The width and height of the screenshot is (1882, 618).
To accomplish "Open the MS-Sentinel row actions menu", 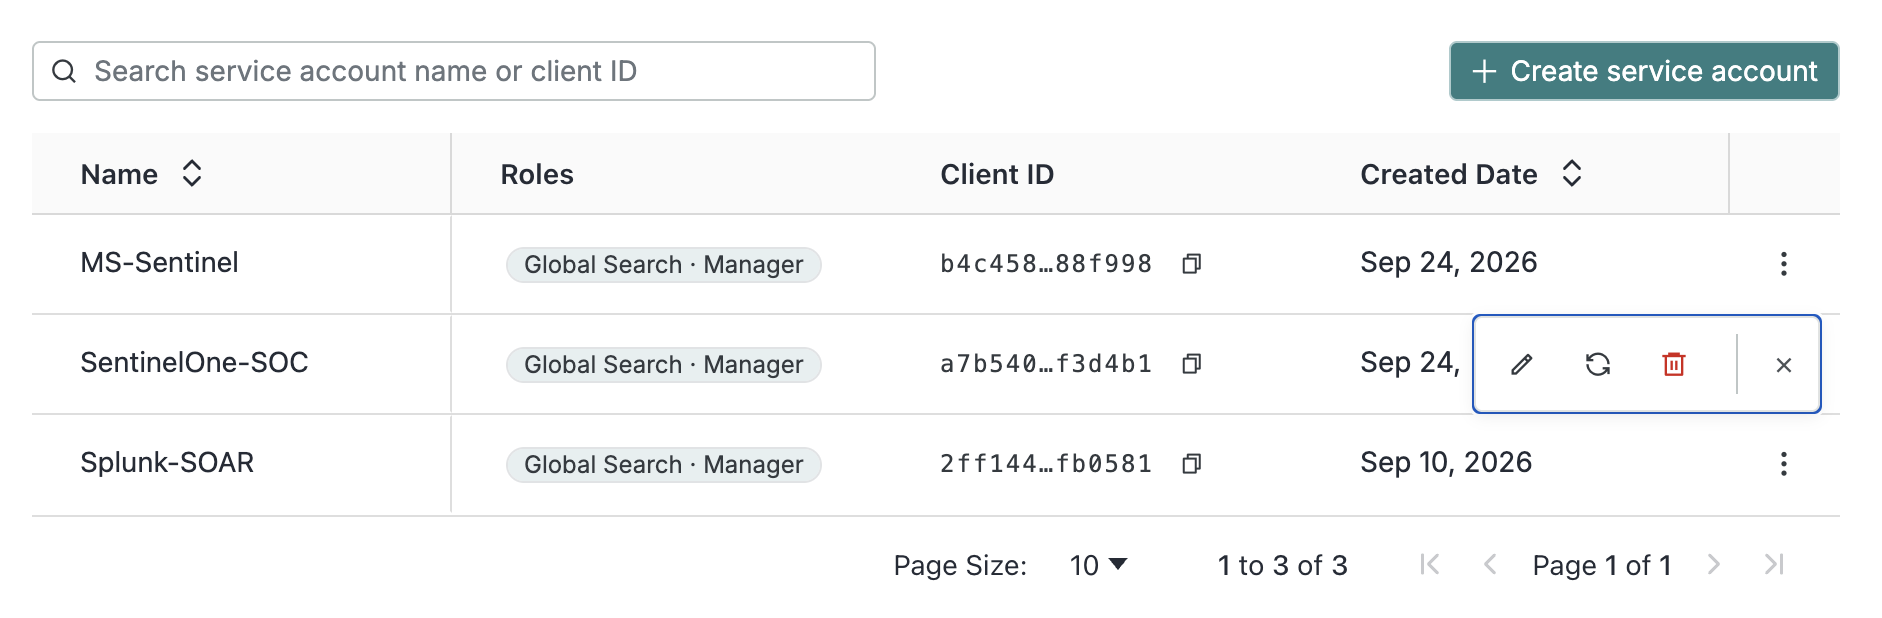I will (x=1783, y=264).
